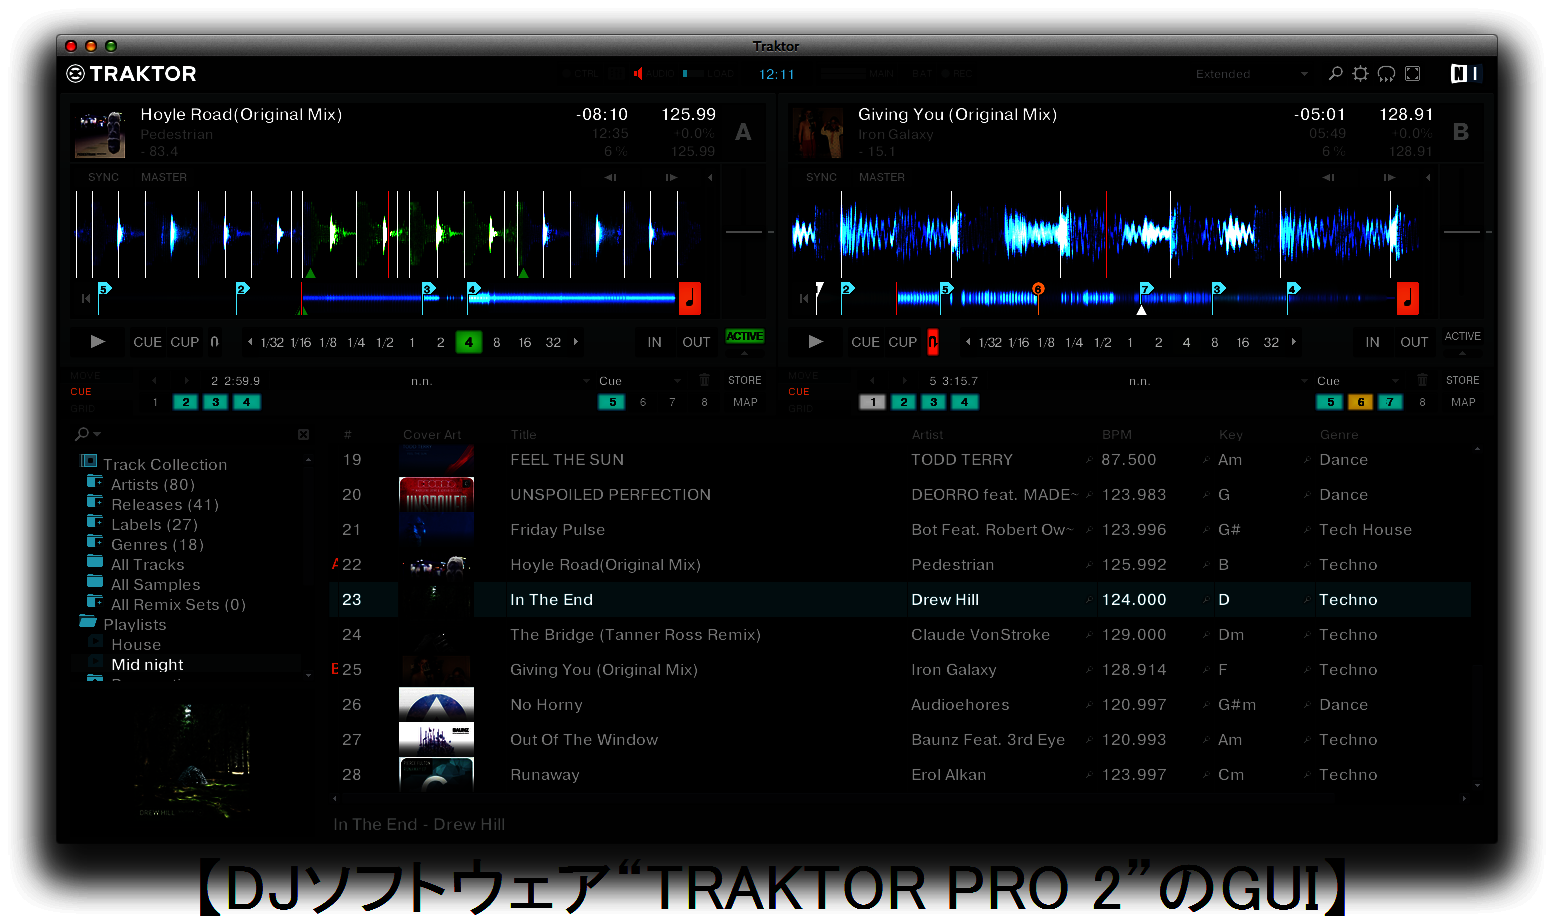The height and width of the screenshot is (922, 1554).
Task: Start playback on Deck B
Action: (815, 342)
